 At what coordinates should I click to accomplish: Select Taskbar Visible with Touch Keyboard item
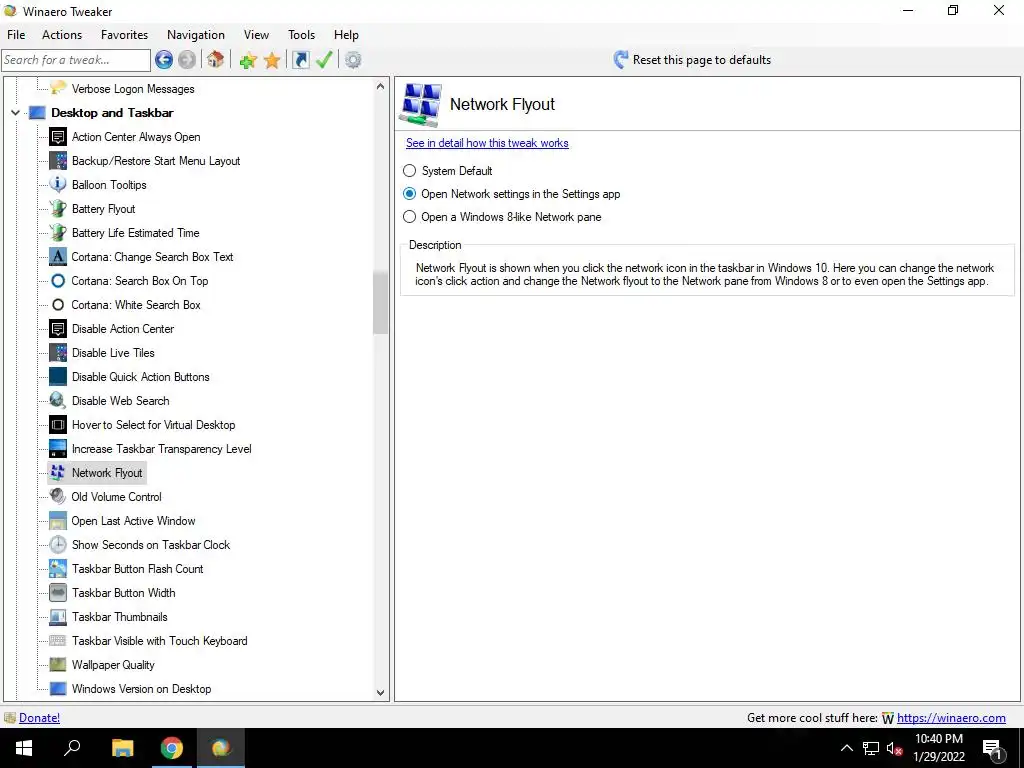point(159,641)
